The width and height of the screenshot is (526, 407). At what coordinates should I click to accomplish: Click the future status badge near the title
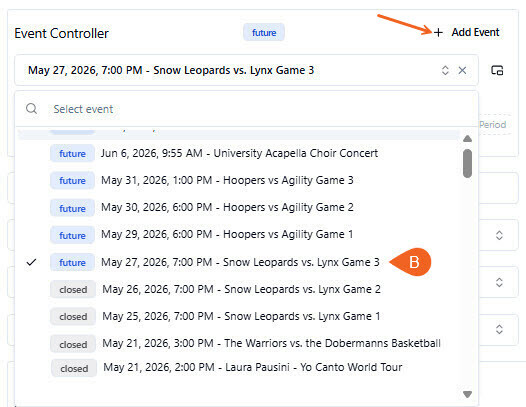point(264,33)
